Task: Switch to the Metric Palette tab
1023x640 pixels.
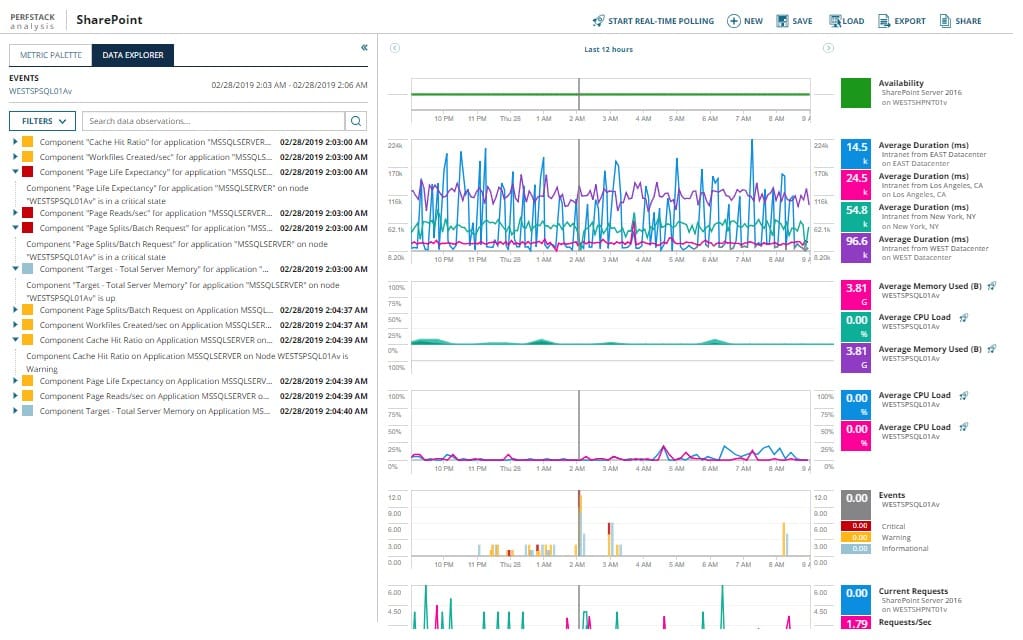Action: click(x=51, y=55)
